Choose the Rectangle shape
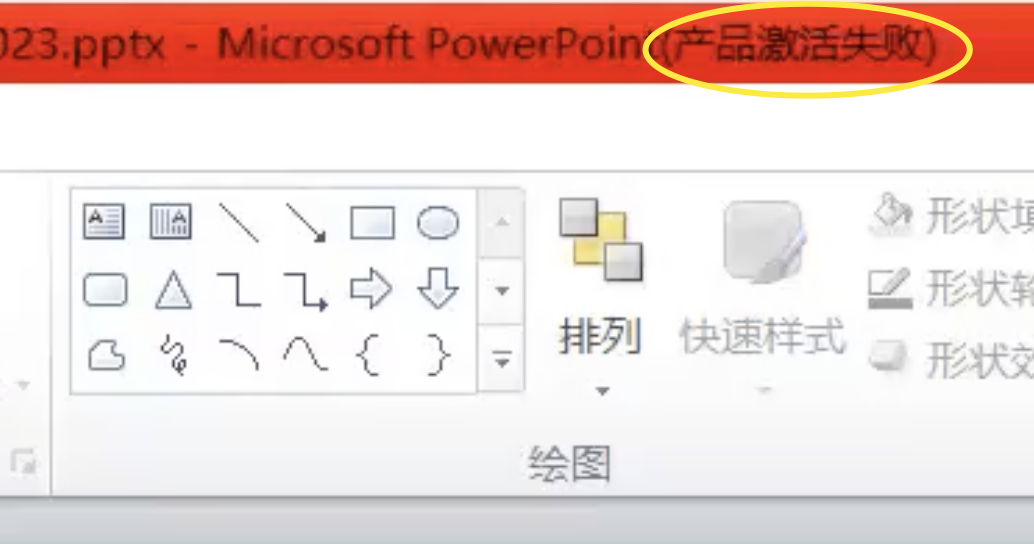This screenshot has width=1034, height=544. tap(373, 223)
